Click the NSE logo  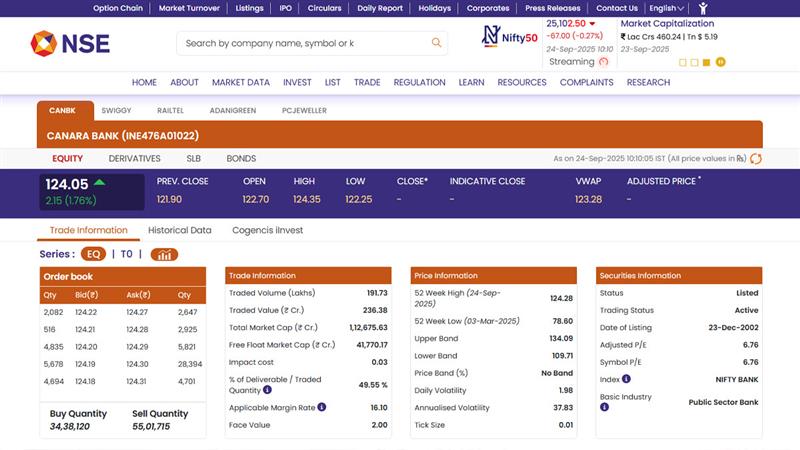70,43
